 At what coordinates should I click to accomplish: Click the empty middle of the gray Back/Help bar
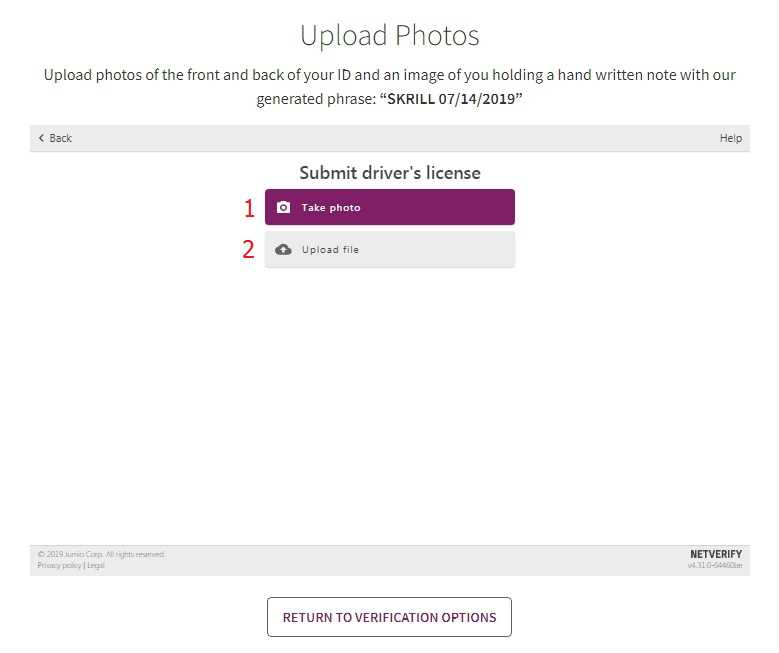[x=389, y=138]
